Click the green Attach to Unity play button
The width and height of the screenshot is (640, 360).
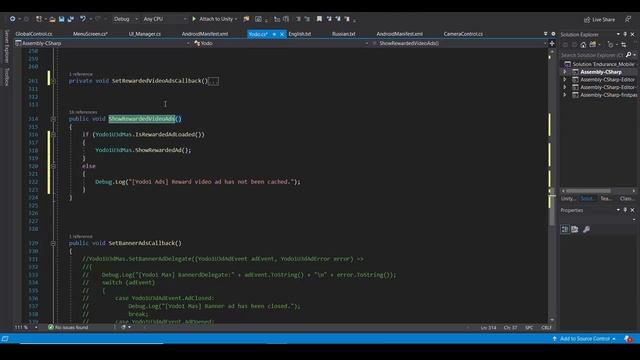[194, 19]
